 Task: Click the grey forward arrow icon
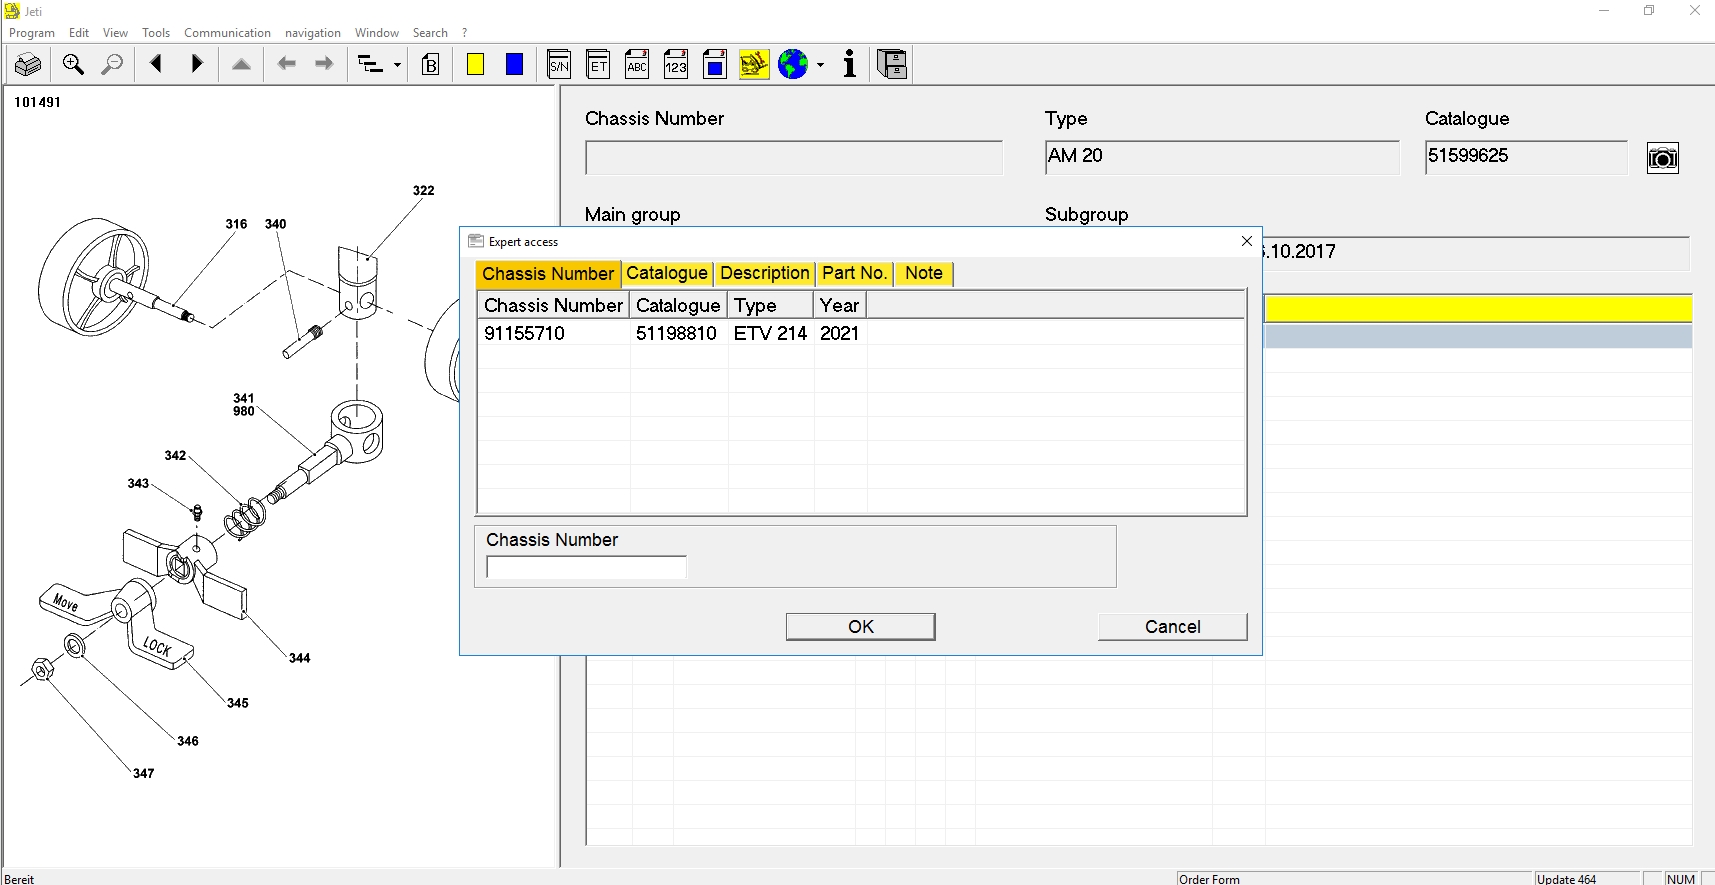(324, 65)
